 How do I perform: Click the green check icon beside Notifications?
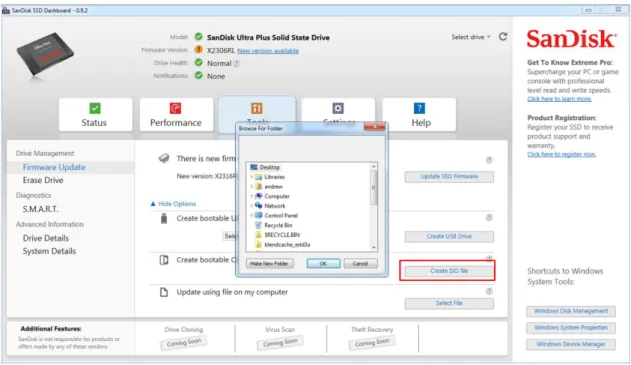click(x=198, y=76)
